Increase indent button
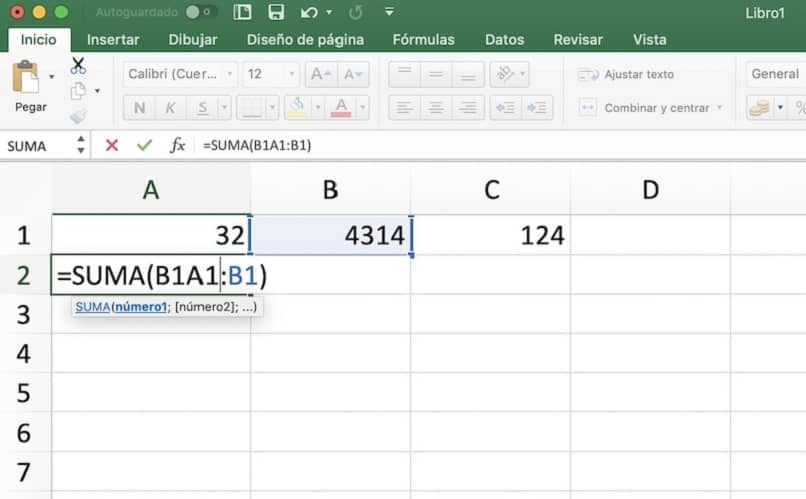 click(537, 107)
